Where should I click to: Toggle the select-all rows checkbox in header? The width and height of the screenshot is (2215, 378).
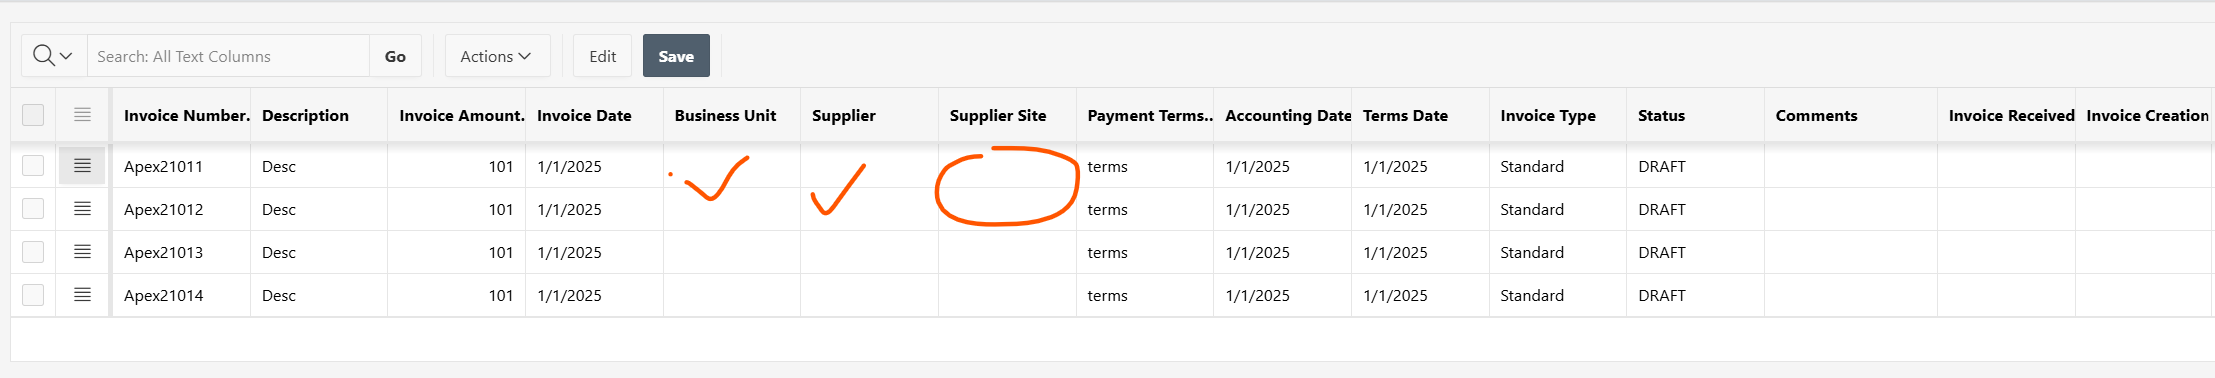tap(33, 115)
